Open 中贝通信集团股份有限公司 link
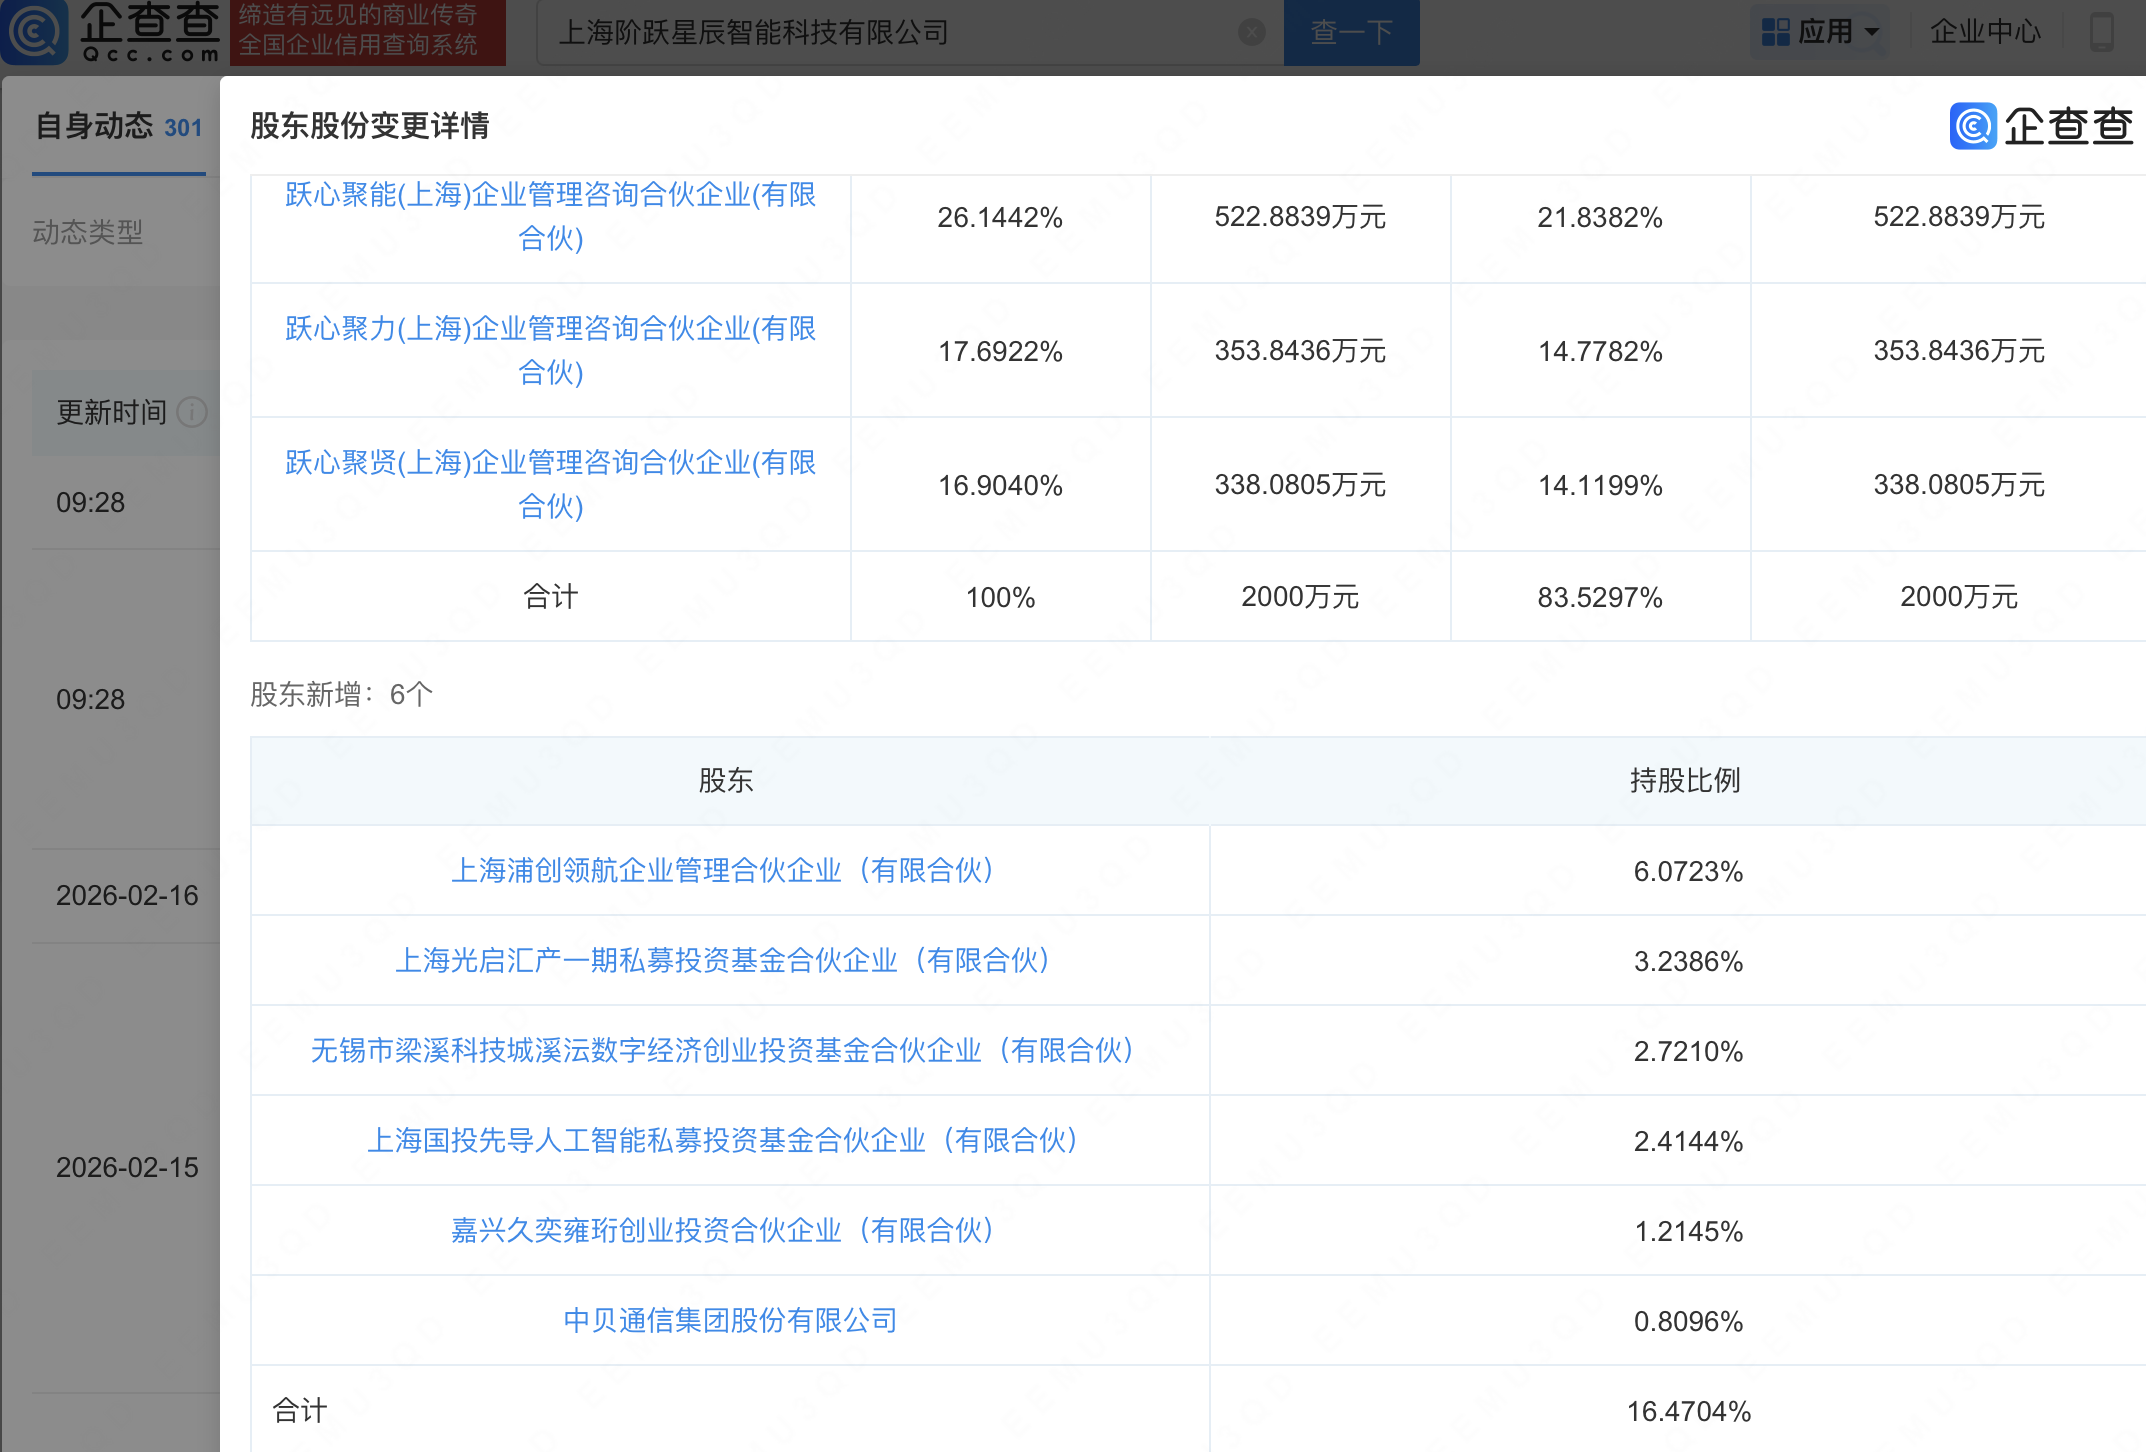The image size is (2146, 1452). tap(730, 1321)
